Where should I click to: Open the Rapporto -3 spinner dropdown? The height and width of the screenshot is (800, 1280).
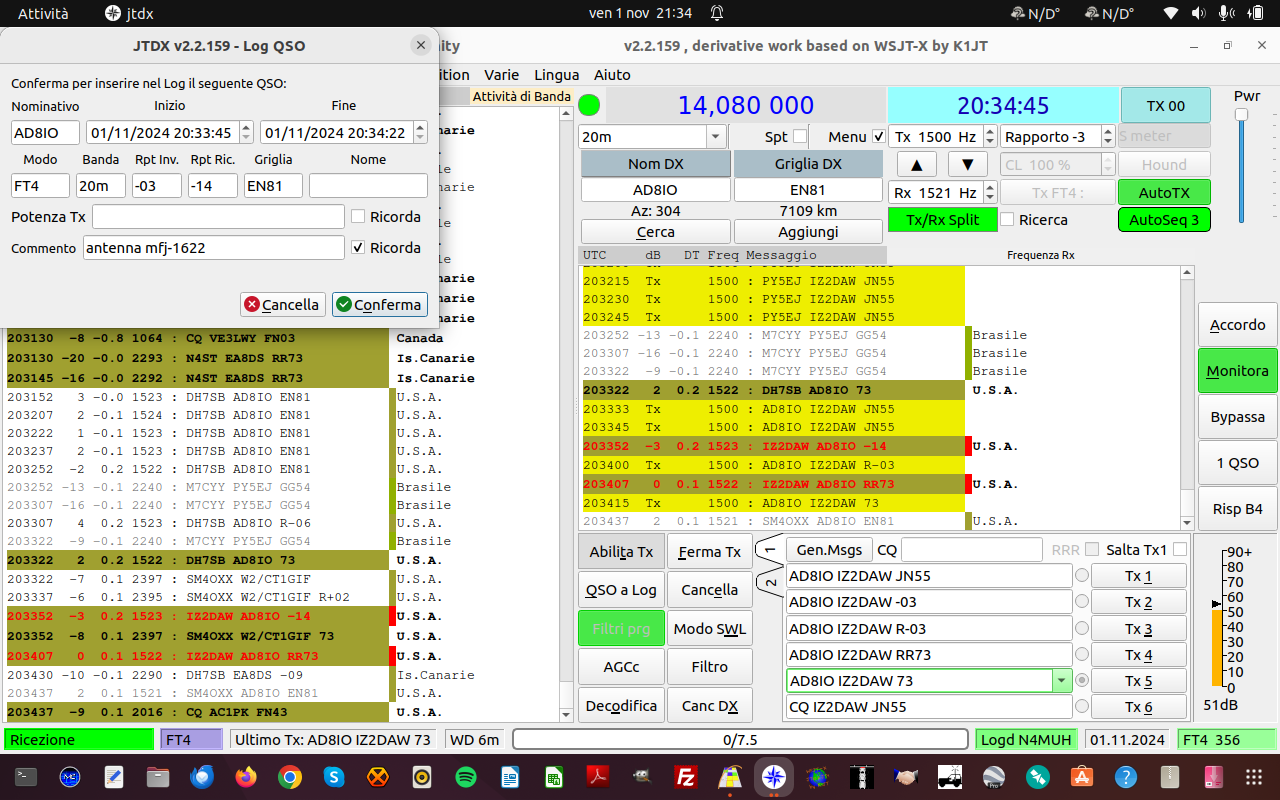[x=1108, y=136]
